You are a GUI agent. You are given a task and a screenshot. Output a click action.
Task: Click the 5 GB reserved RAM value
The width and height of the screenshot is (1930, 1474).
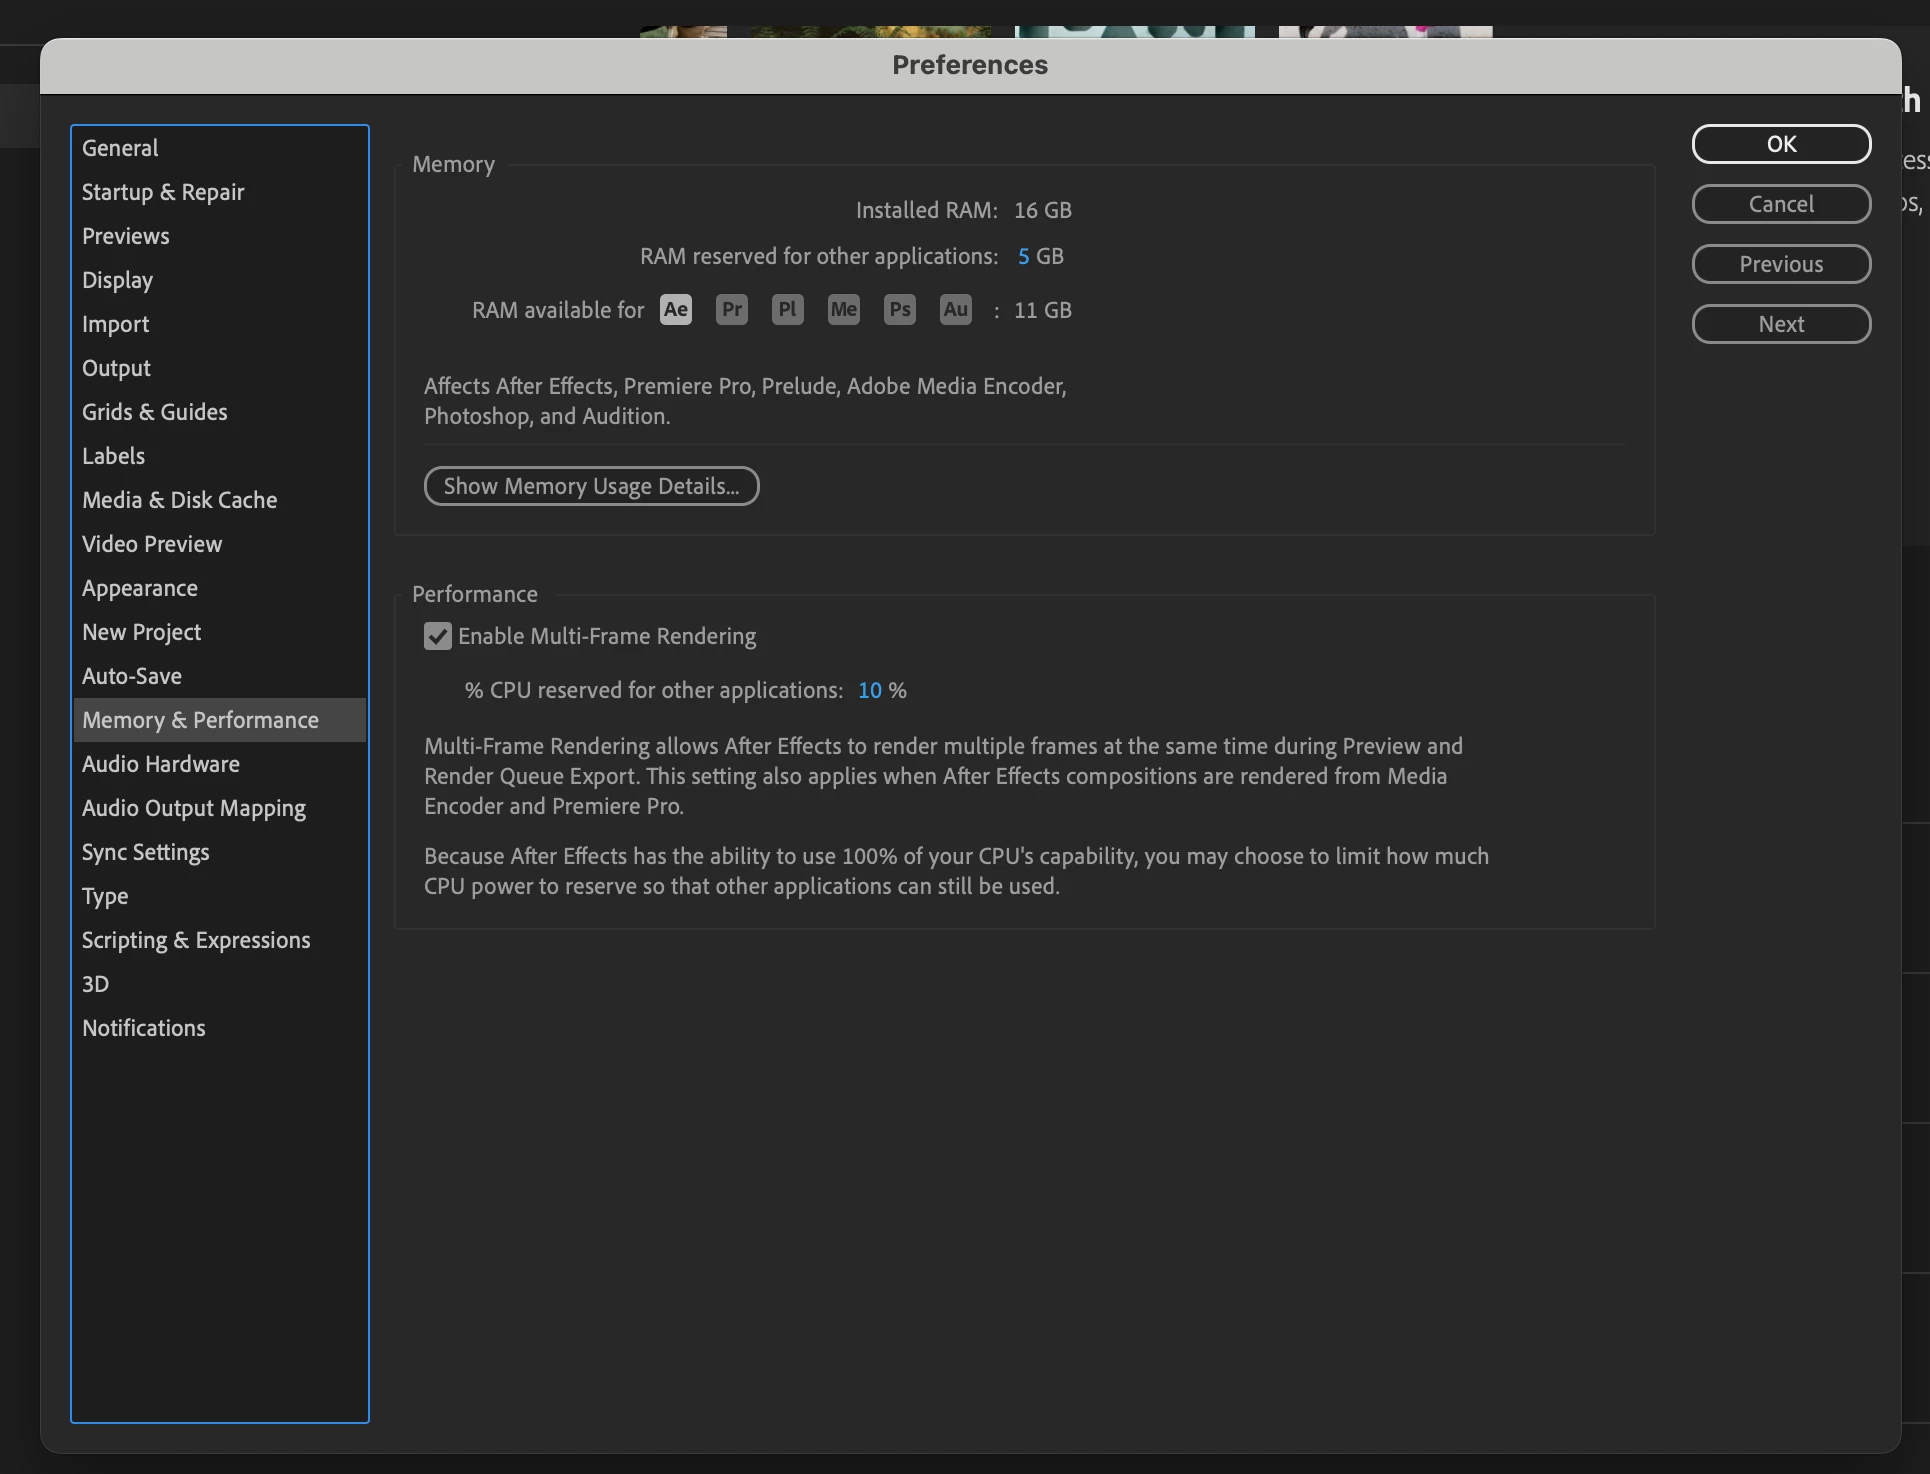coord(1023,257)
